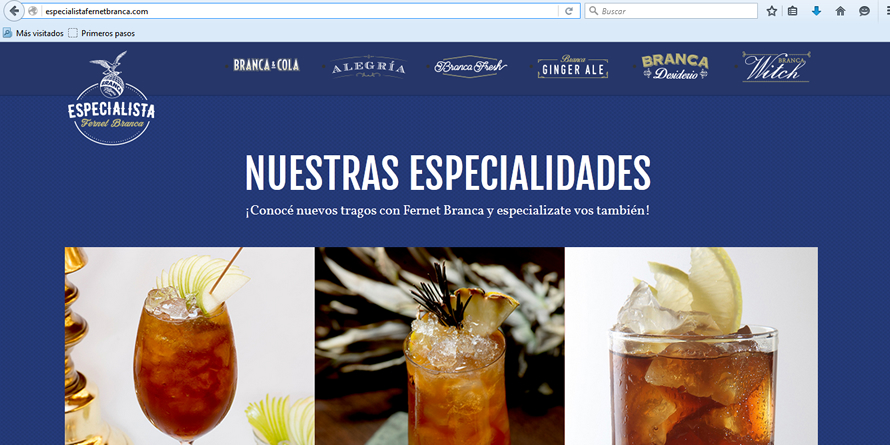Click the Especialista Fernet Branca logo

(x=111, y=98)
